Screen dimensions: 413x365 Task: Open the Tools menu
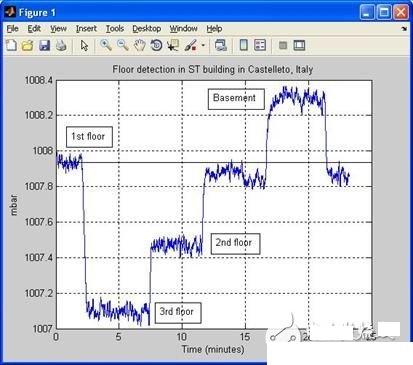[115, 29]
